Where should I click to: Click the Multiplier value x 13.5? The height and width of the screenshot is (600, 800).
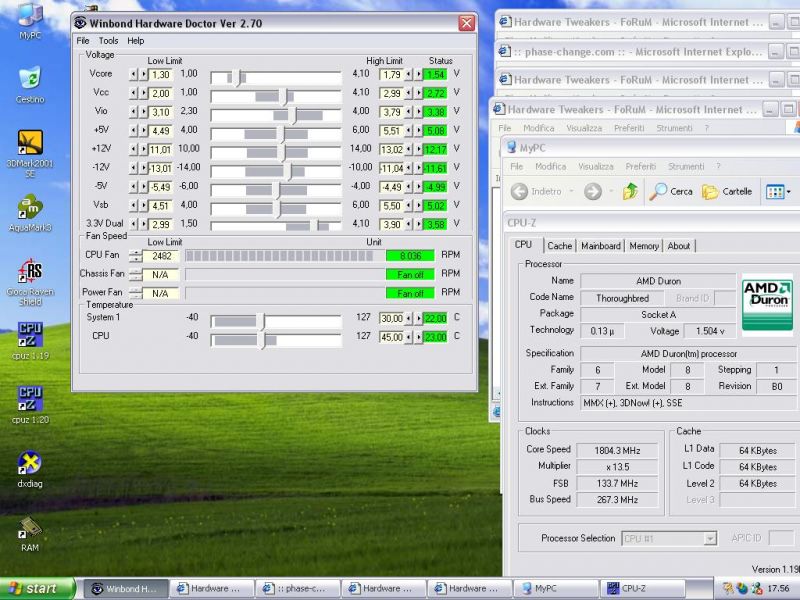coord(617,467)
